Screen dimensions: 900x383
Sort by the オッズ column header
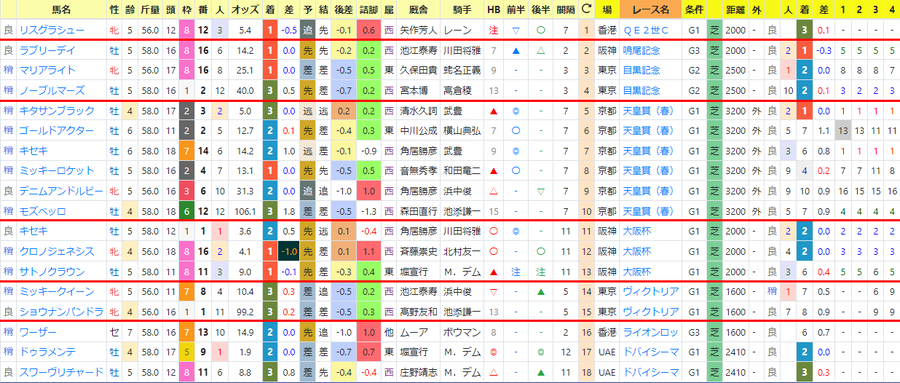click(x=244, y=10)
